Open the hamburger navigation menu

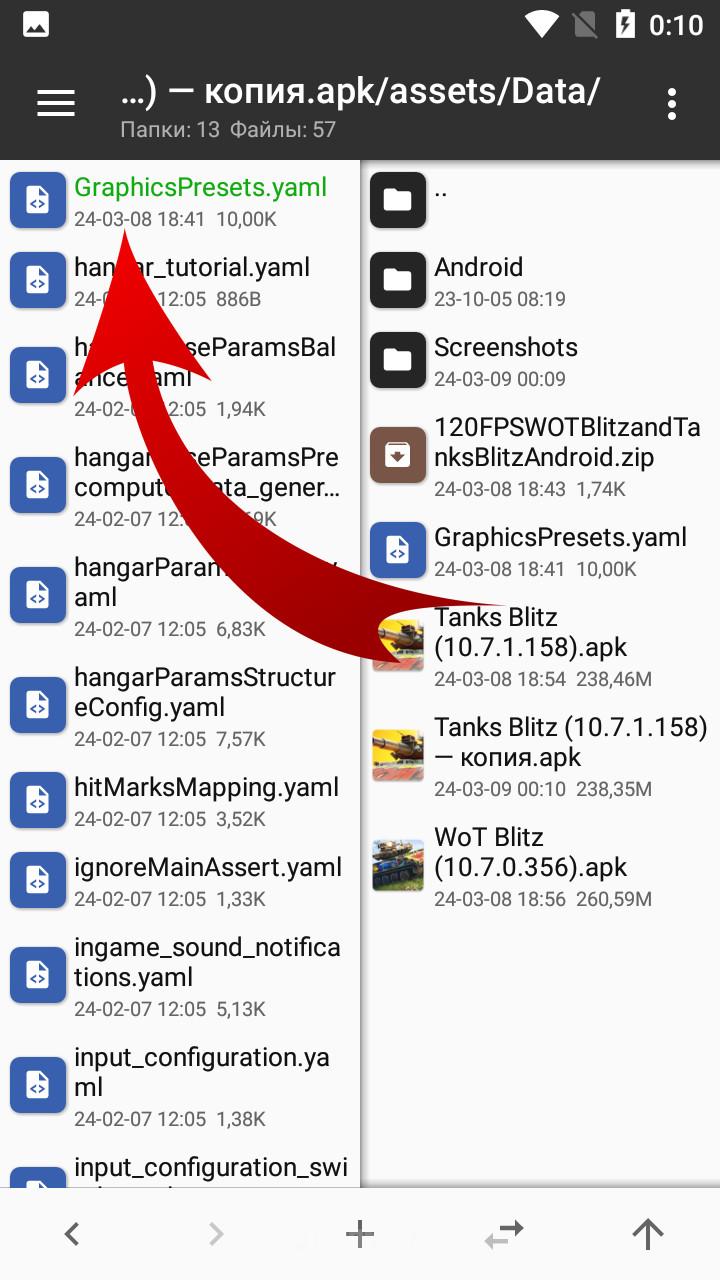coord(56,103)
